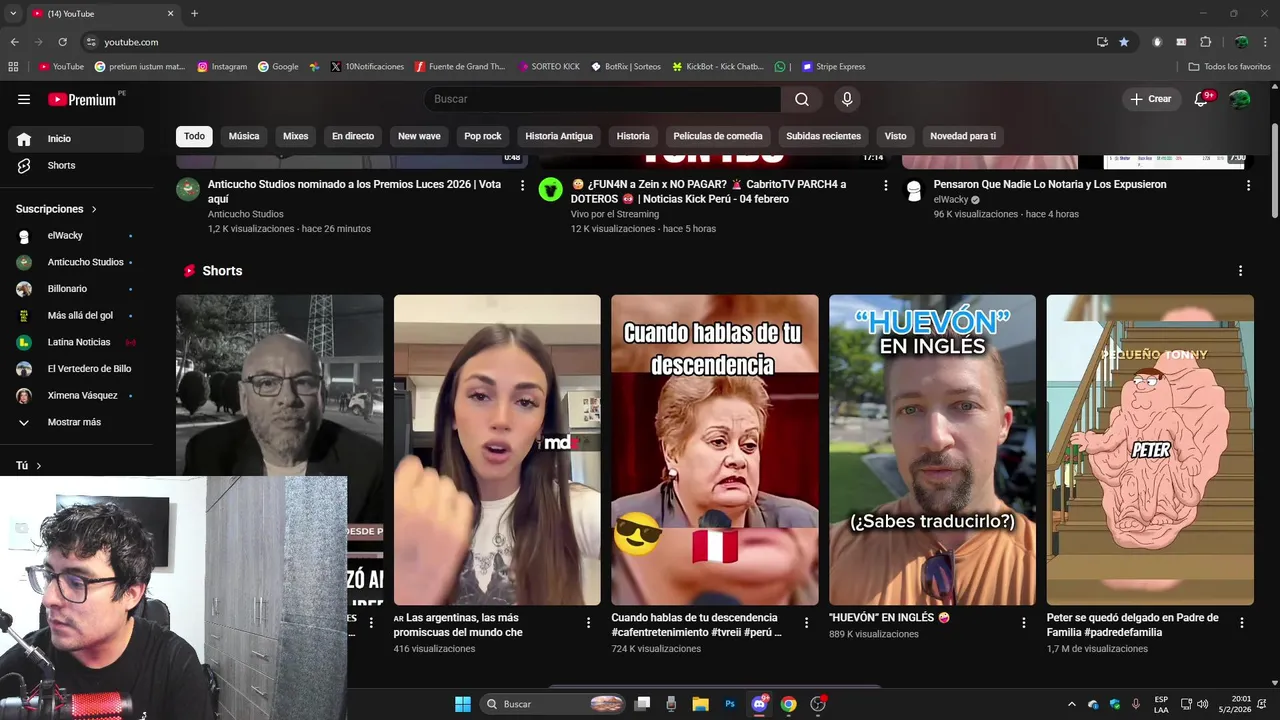Bookmark page with the star icon

tap(1124, 42)
